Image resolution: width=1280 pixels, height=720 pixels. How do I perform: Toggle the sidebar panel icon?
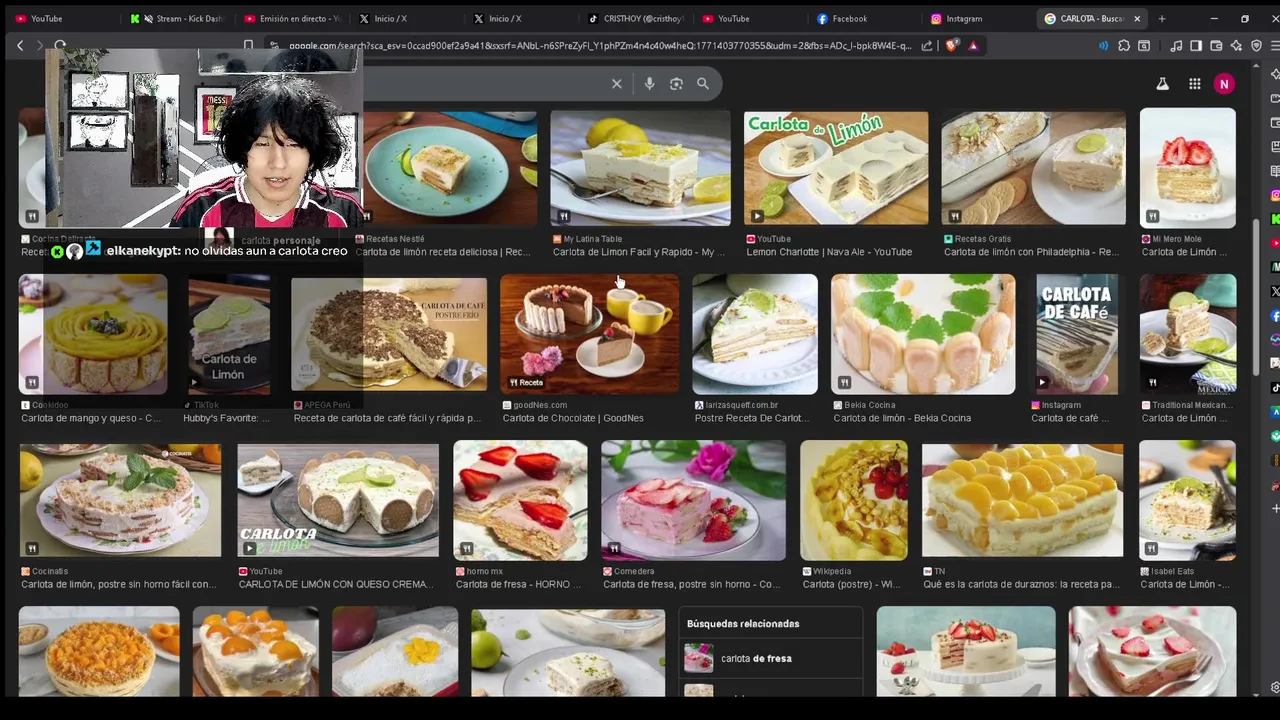(x=1196, y=45)
